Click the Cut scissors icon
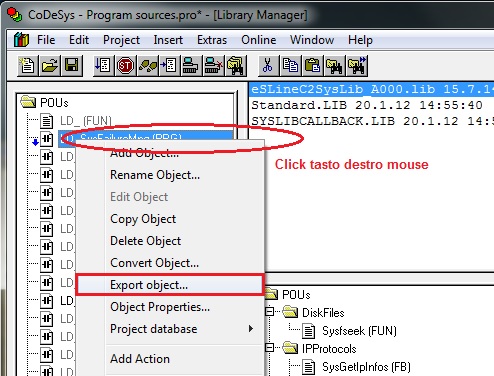Viewport: 494px width, 376px height. coord(268,65)
